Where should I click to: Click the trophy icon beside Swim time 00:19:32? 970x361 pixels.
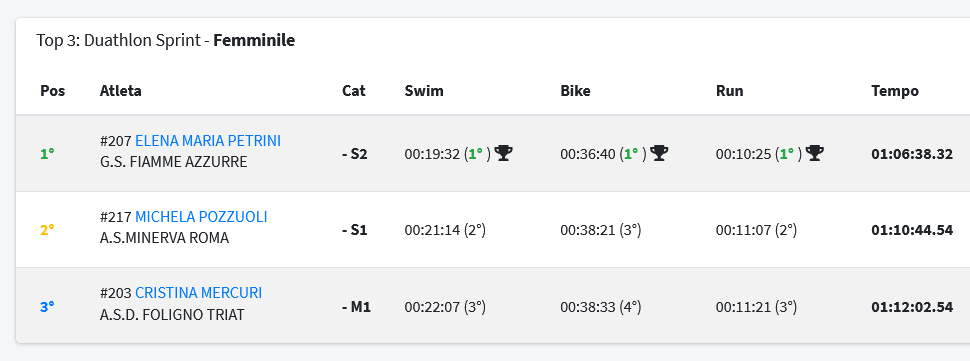point(504,153)
